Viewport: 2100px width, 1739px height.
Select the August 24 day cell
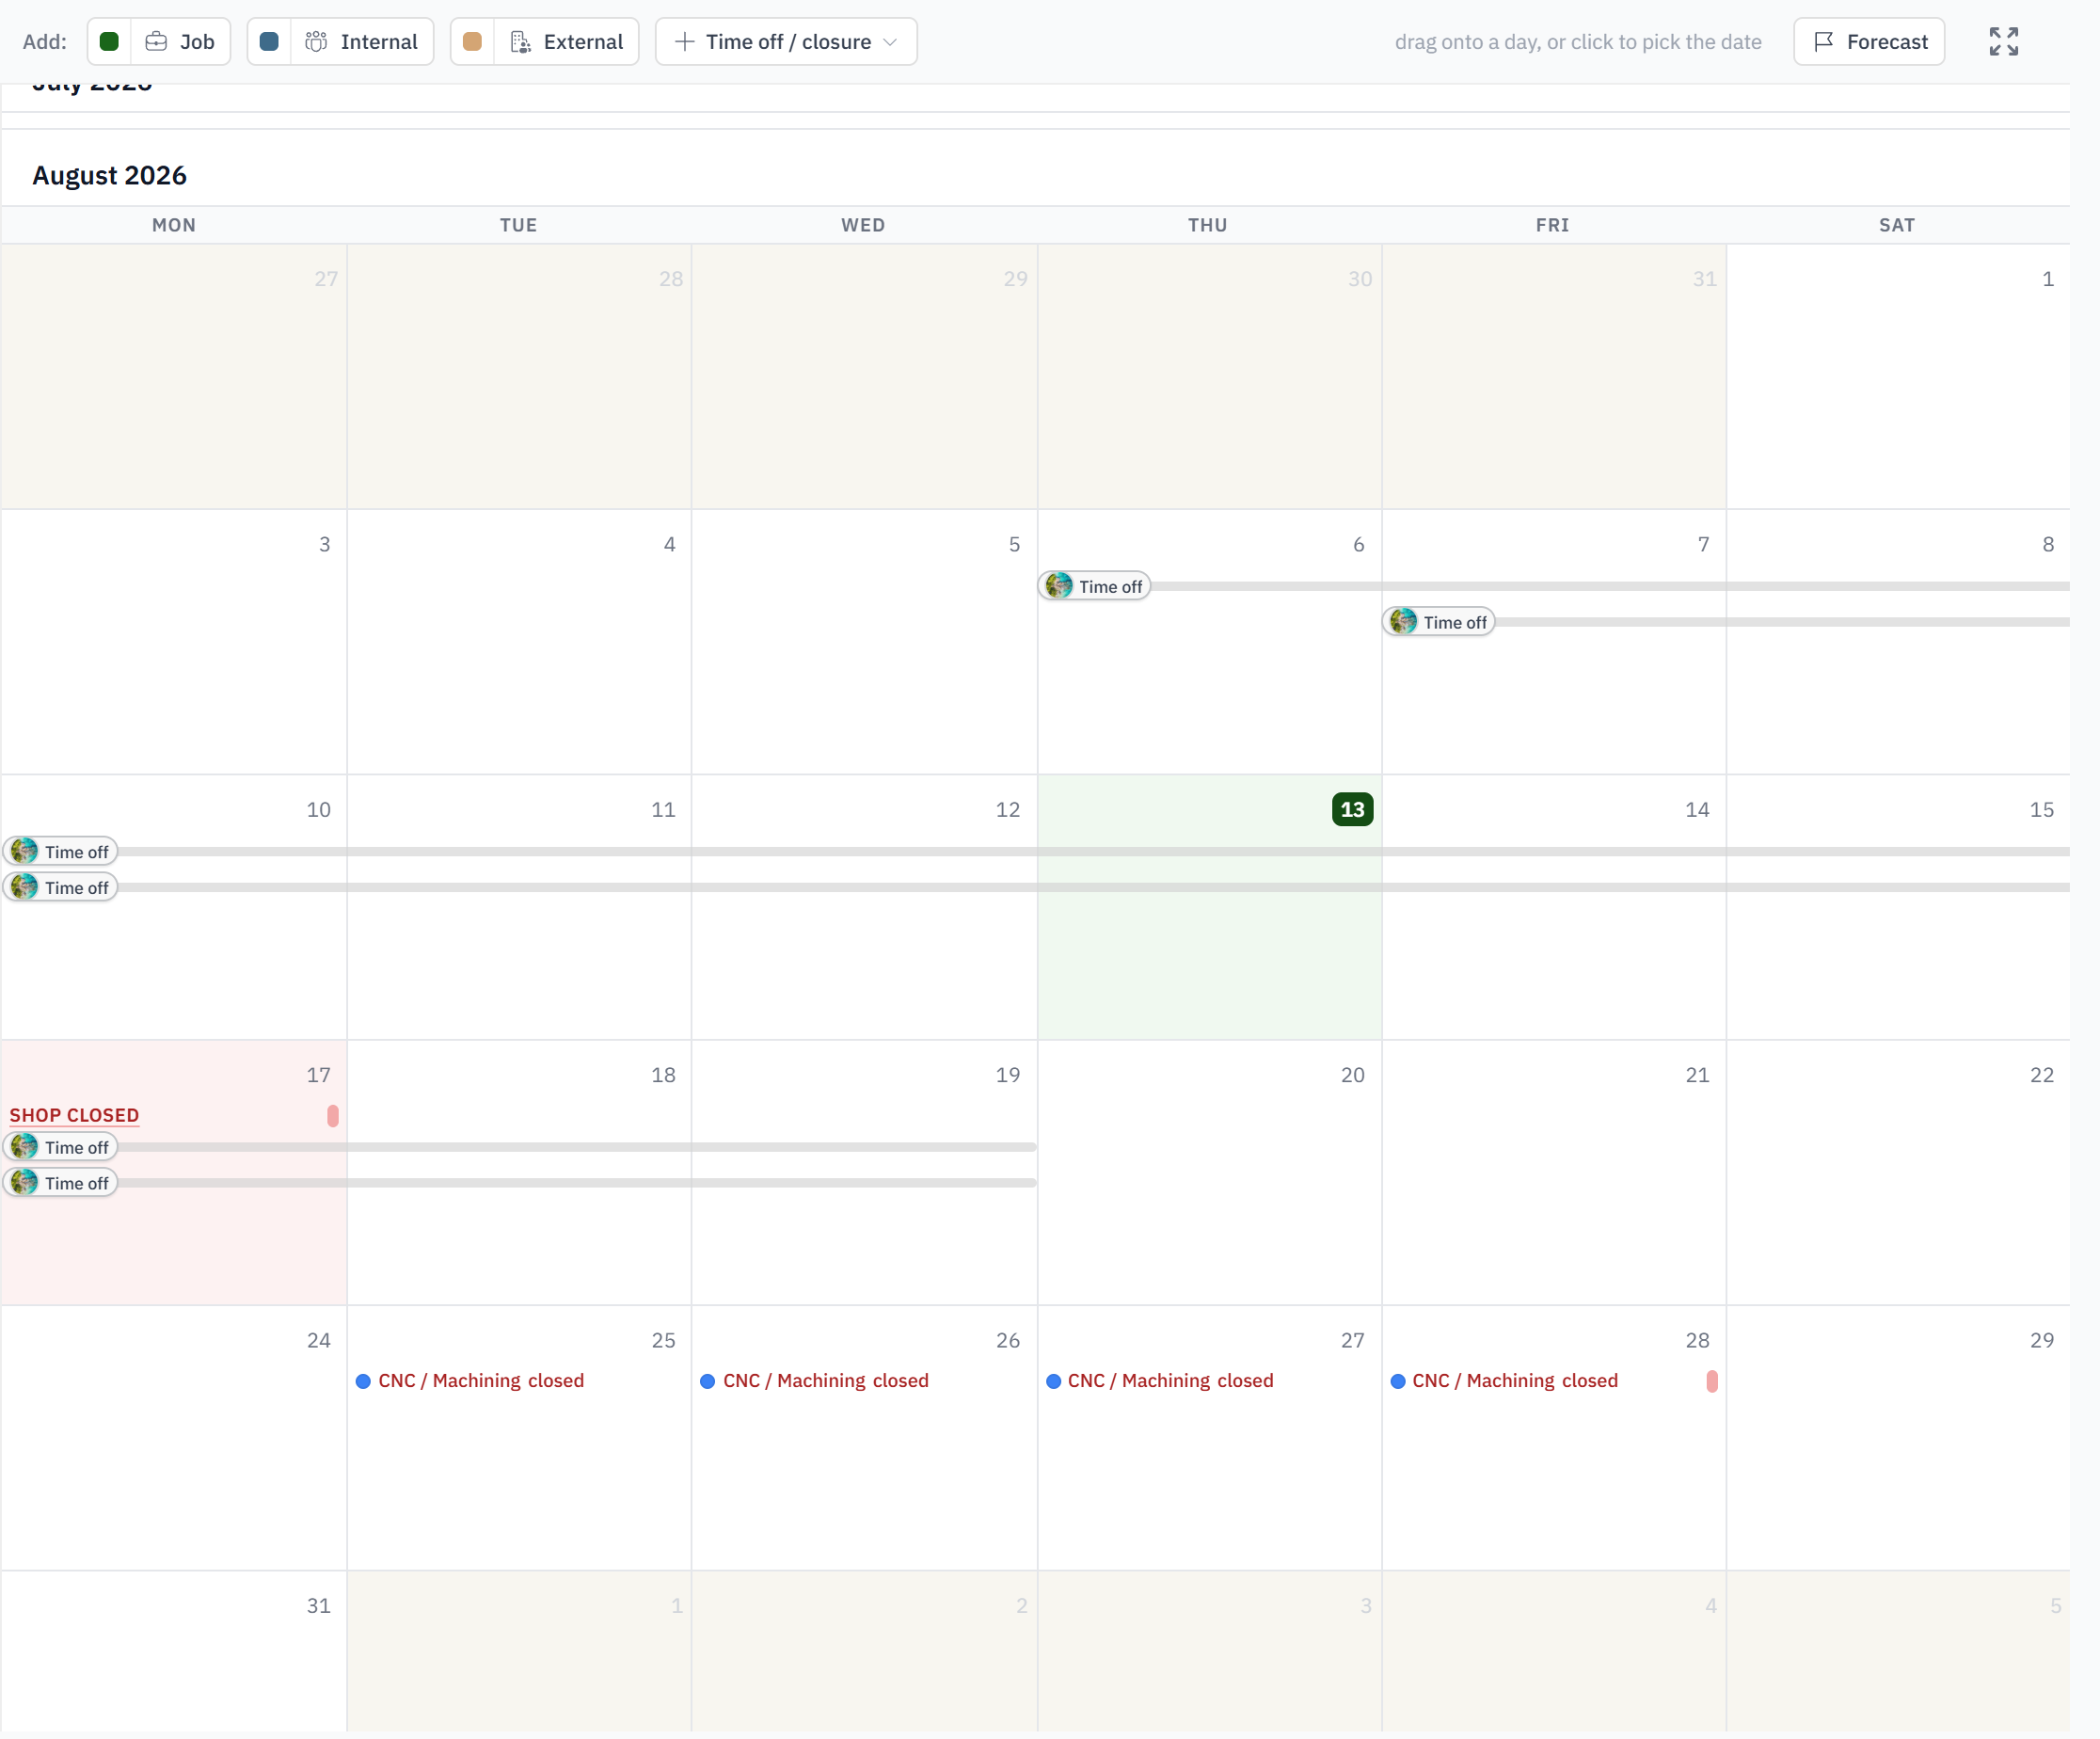(174, 1438)
